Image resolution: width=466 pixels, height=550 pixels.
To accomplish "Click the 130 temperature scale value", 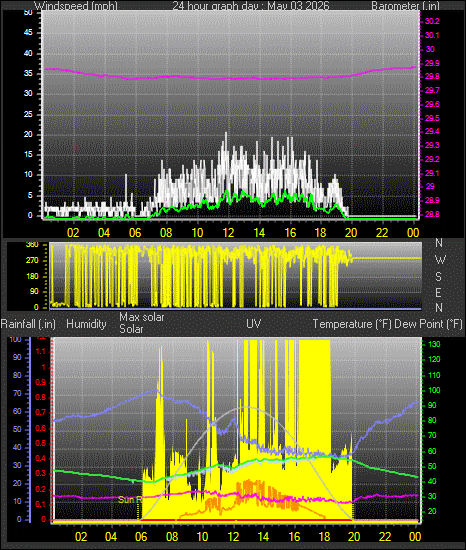I will [x=434, y=344].
